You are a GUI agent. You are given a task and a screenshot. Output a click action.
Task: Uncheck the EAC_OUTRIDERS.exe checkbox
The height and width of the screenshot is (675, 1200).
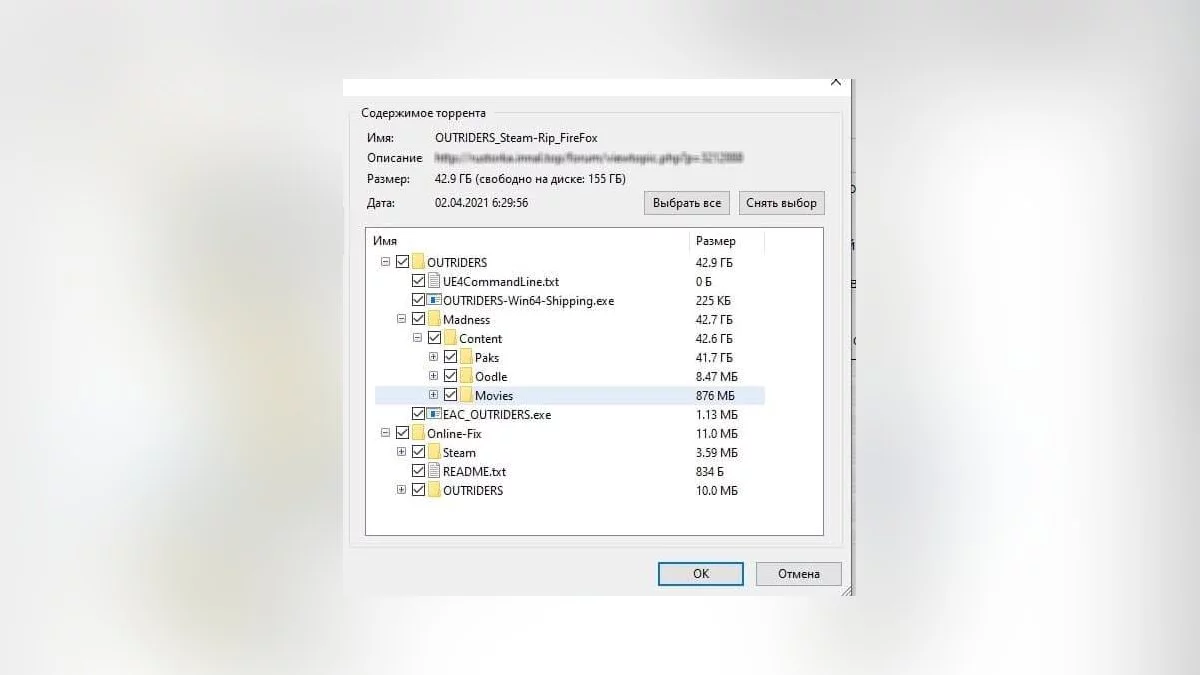click(x=418, y=414)
